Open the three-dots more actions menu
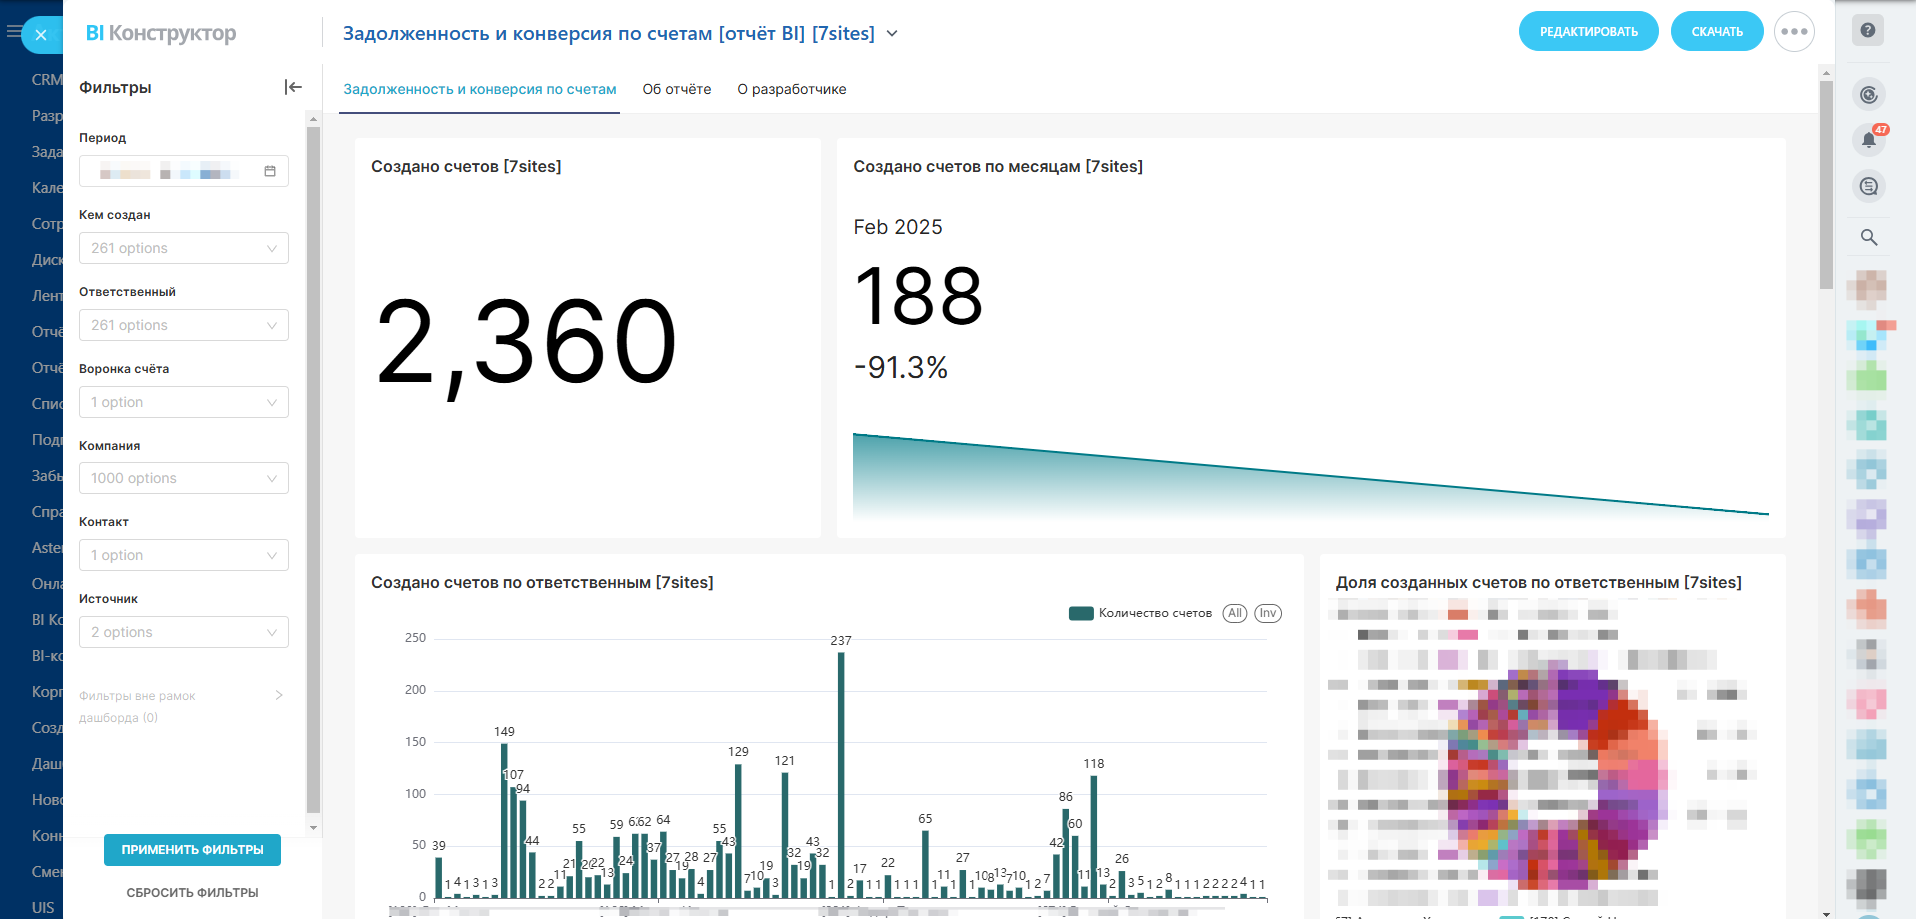 (x=1794, y=32)
